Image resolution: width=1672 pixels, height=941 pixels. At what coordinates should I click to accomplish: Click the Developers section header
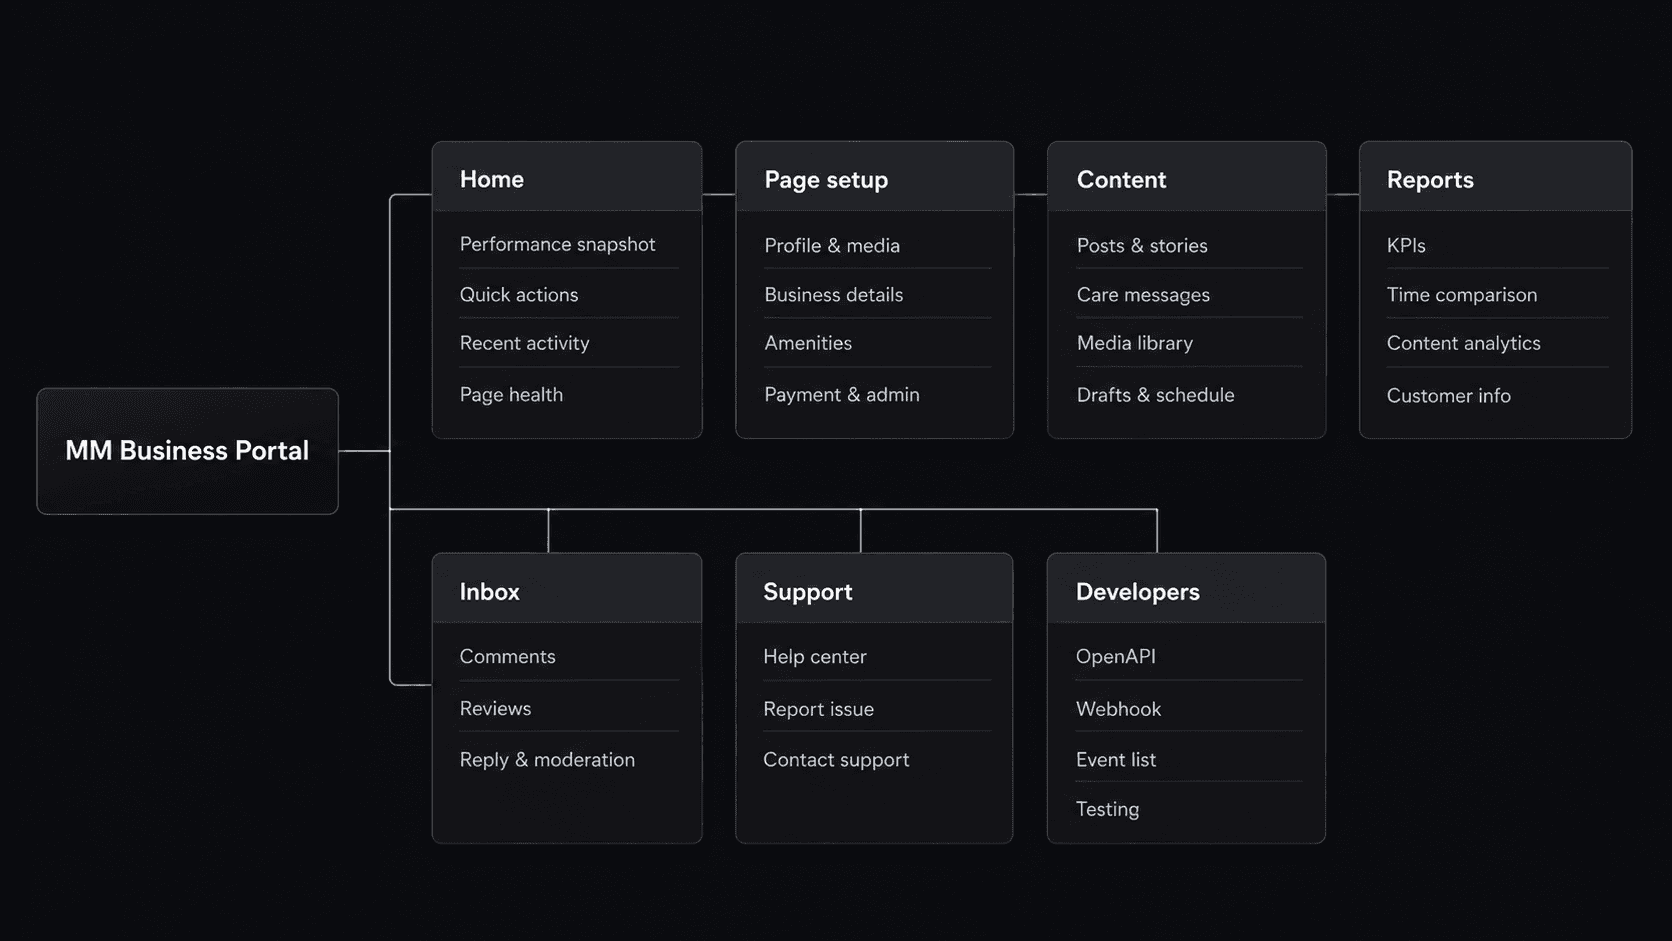pos(1186,589)
